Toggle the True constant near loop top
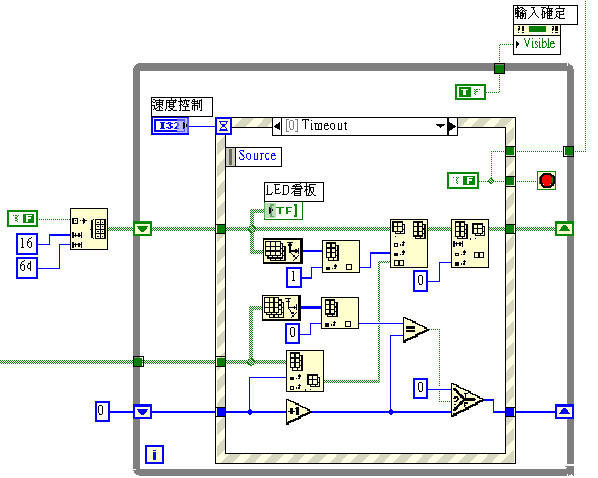Image resolution: width=598 pixels, height=478 pixels. pos(471,92)
